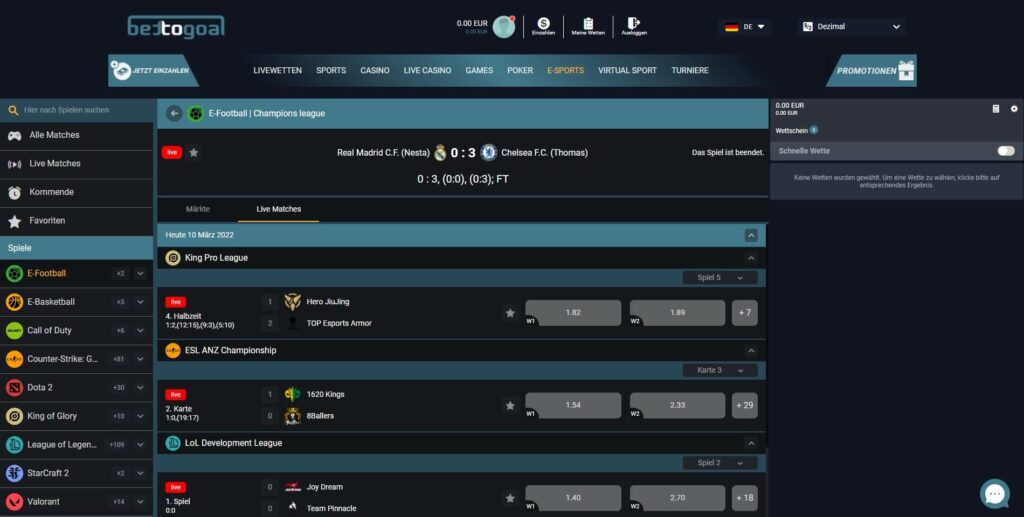Click the Promotionen gift banner
This screenshot has height=517, width=1024.
pyautogui.click(x=871, y=70)
